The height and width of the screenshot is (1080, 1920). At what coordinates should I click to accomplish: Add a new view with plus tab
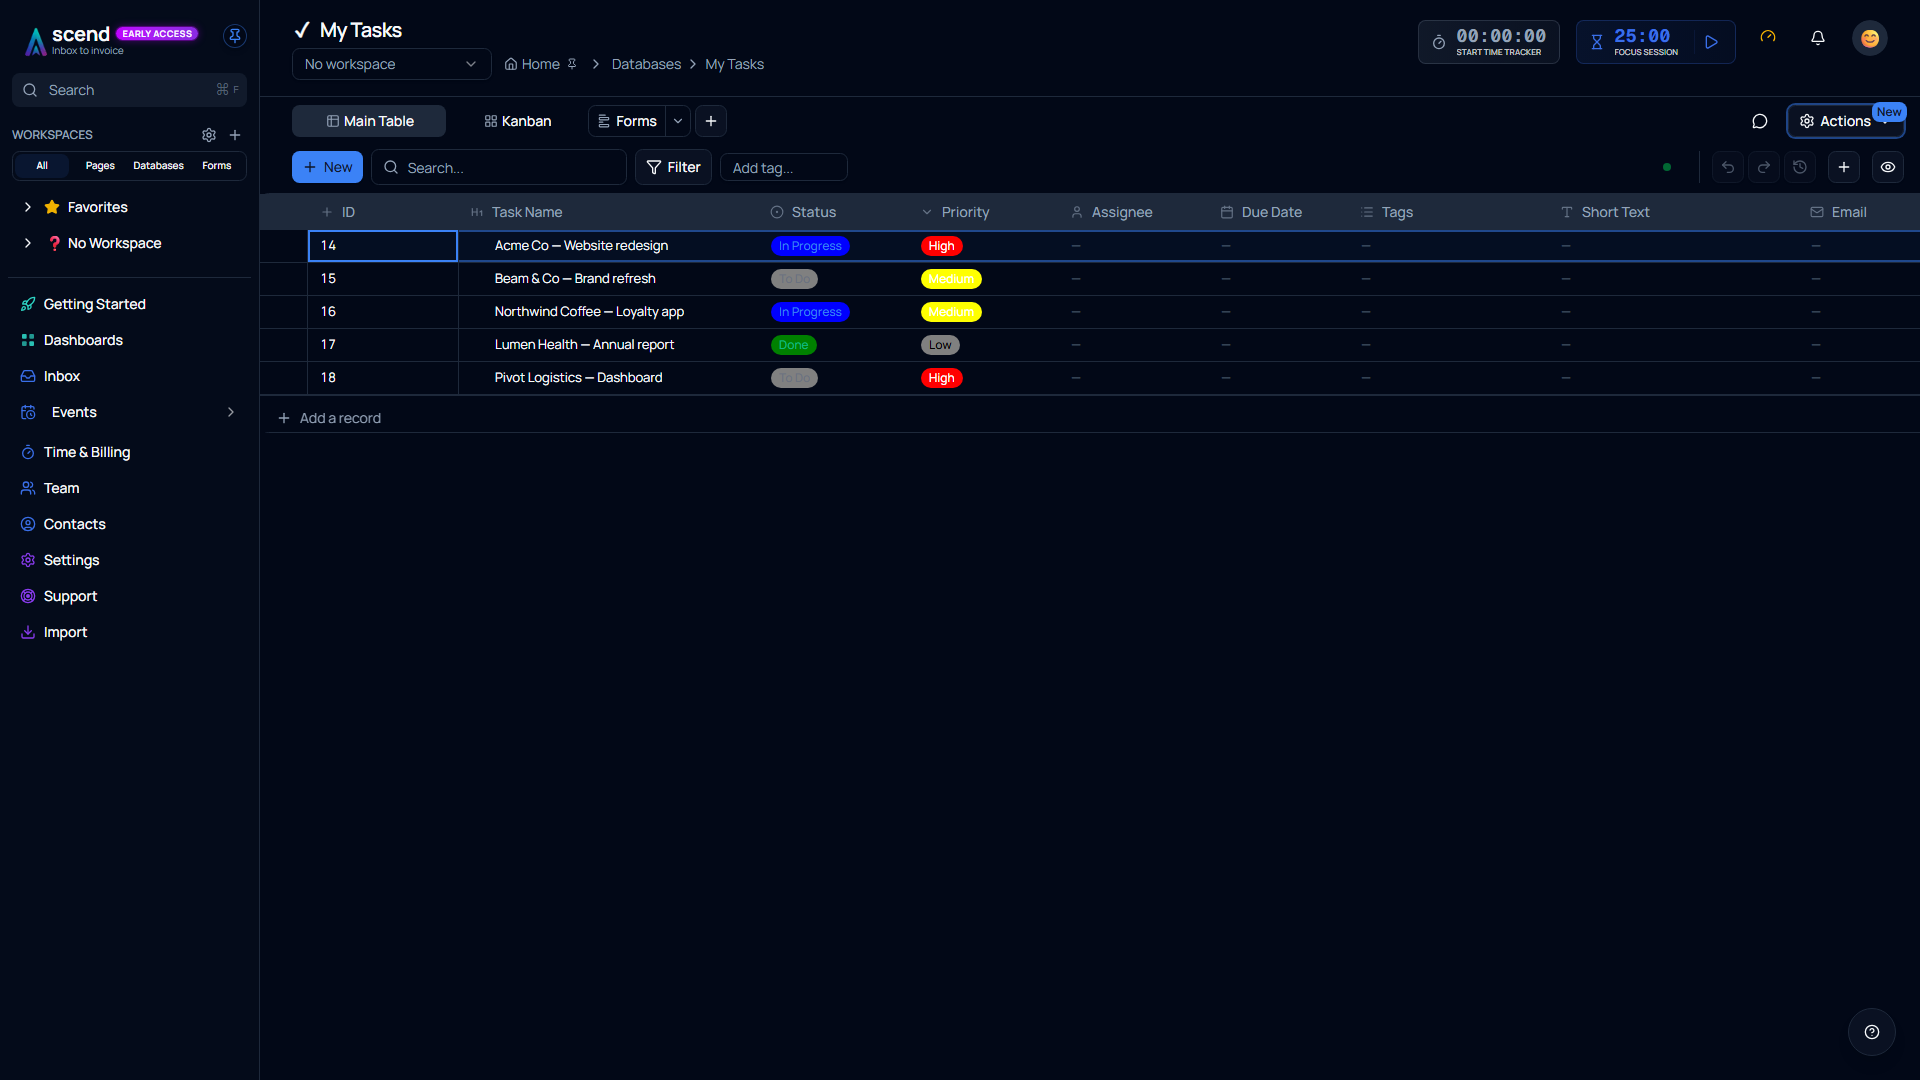click(x=711, y=121)
